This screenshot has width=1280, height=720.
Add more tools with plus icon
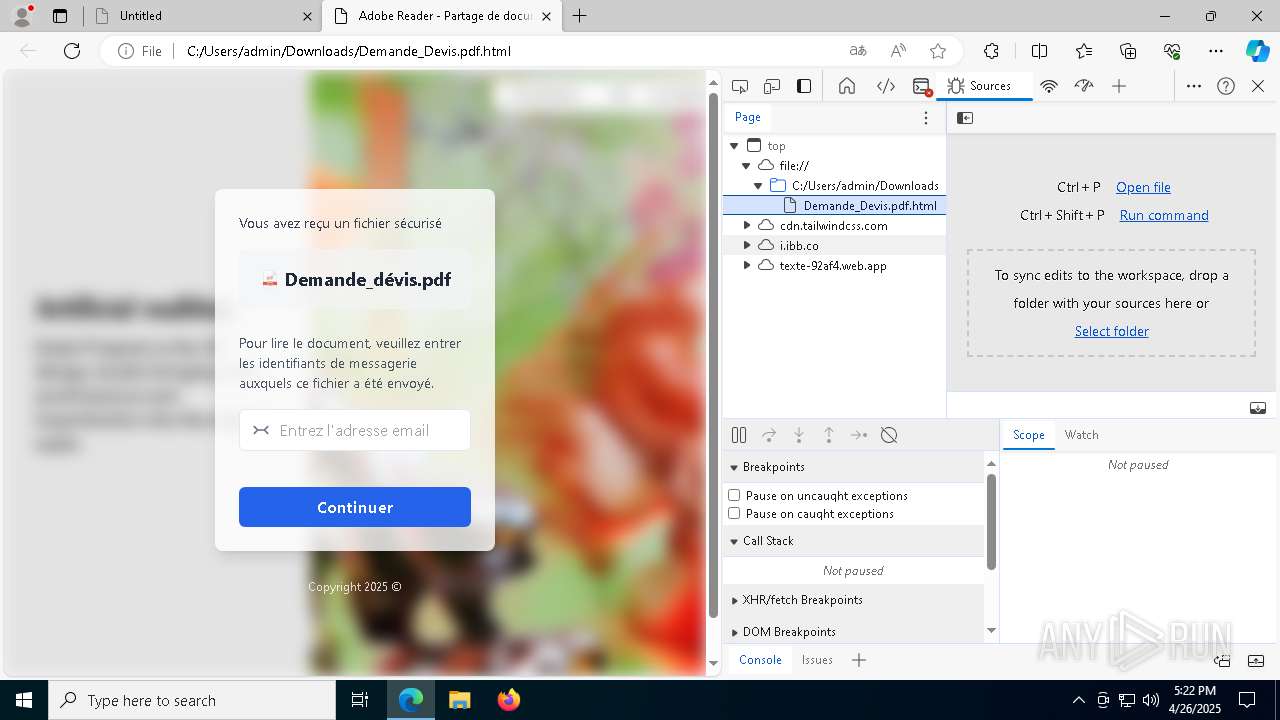(x=1119, y=86)
